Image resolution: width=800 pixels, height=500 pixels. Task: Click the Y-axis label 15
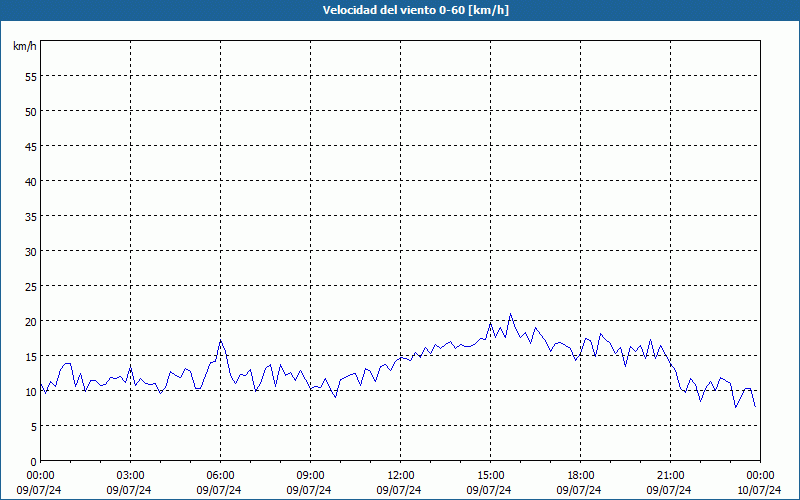31,358
